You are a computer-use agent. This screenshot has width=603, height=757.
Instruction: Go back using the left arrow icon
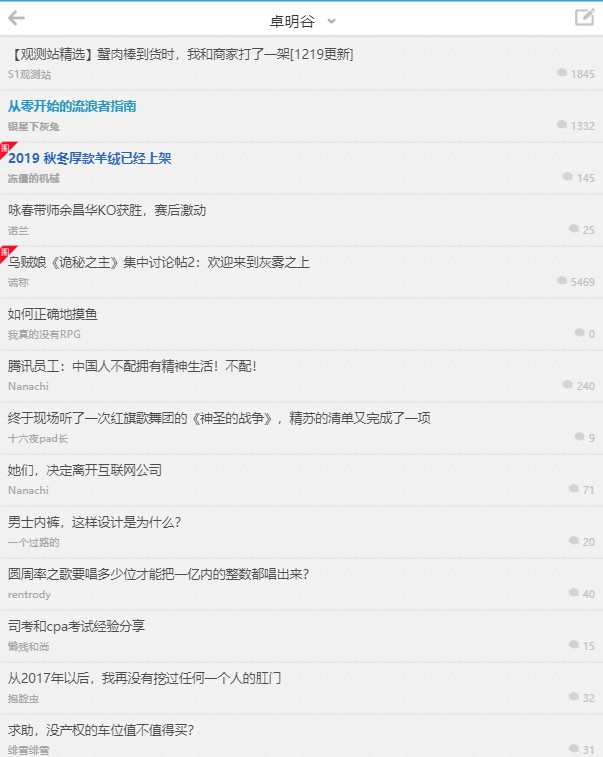(x=16, y=18)
